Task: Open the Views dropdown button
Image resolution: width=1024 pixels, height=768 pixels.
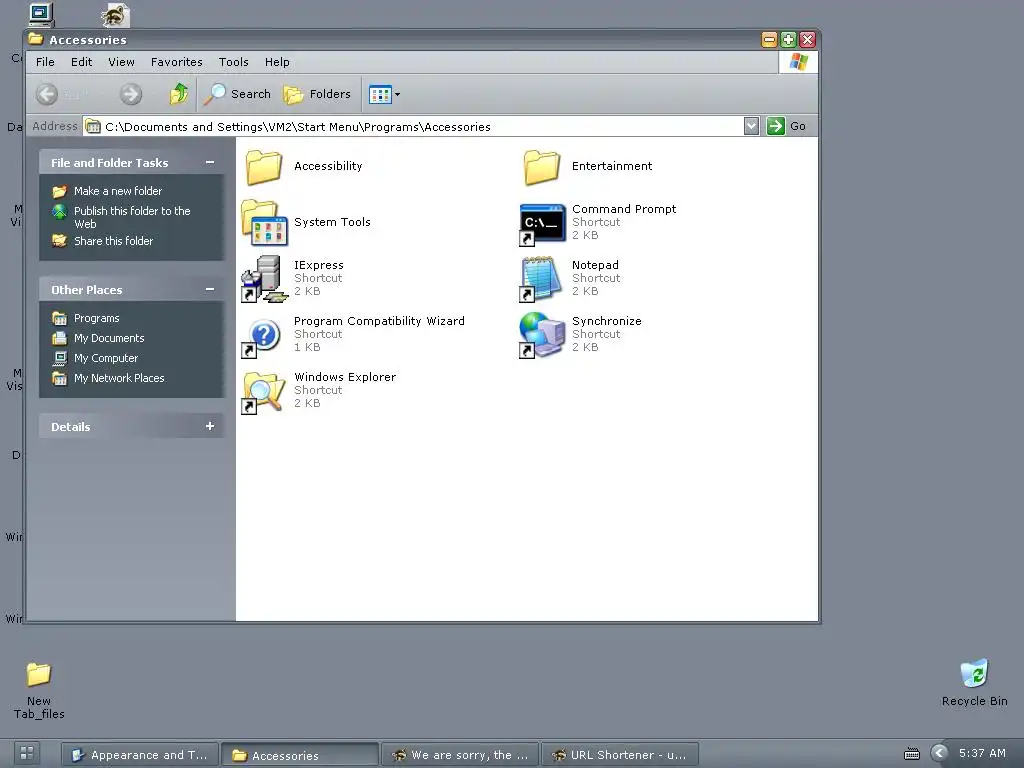Action: point(385,95)
